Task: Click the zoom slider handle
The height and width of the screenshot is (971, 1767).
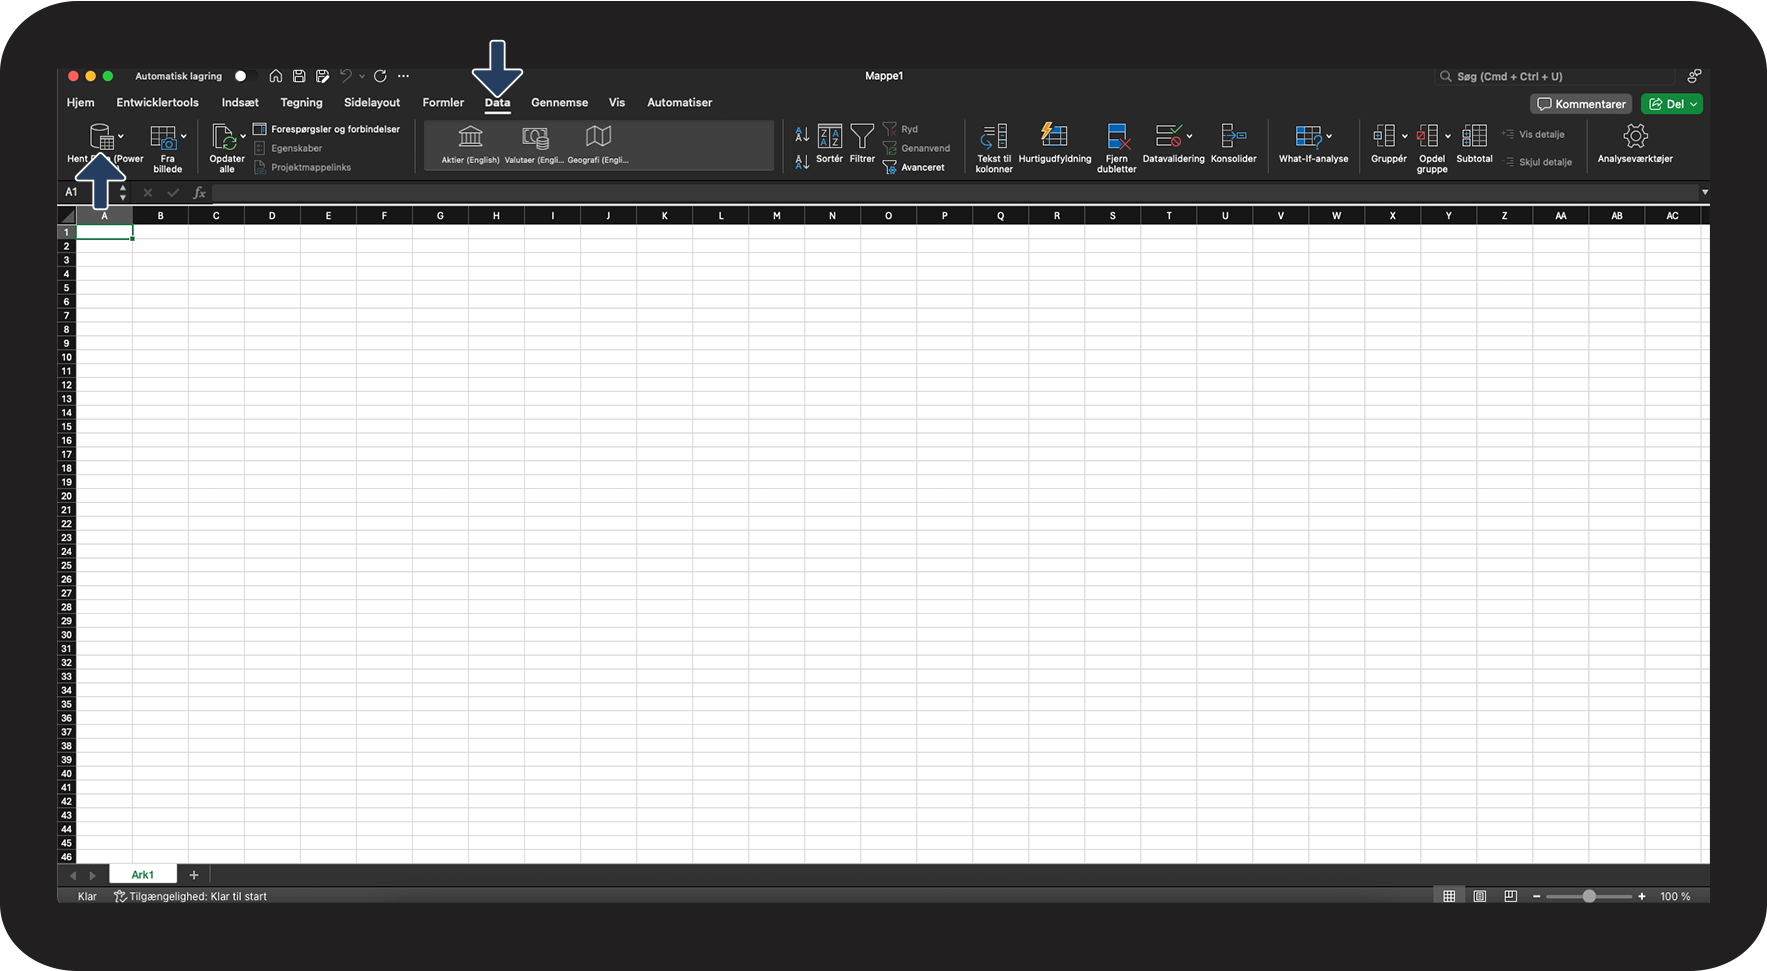Action: [x=1588, y=896]
